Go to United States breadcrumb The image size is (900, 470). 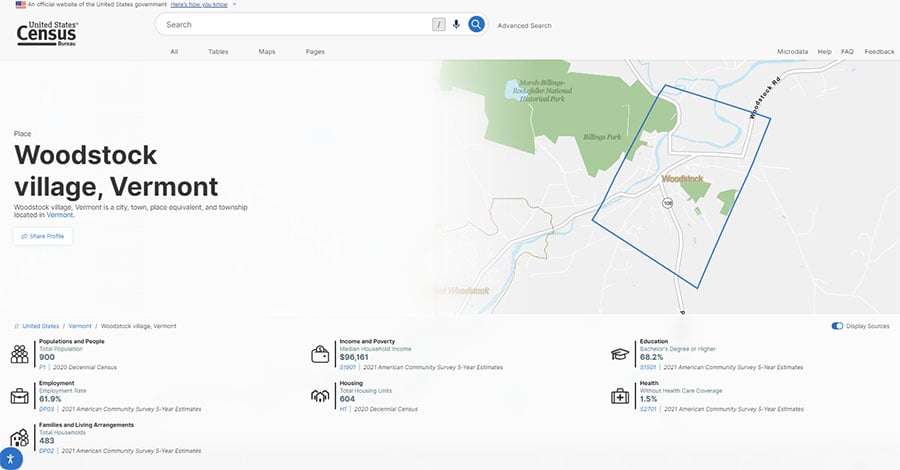tap(41, 326)
